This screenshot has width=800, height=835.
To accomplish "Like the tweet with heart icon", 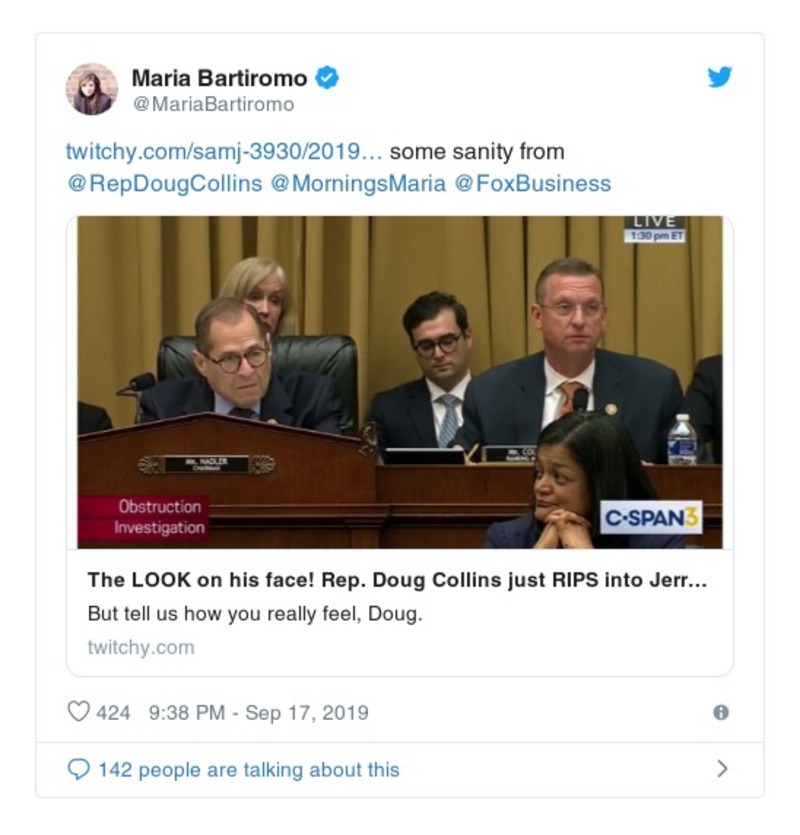I will coord(79,711).
